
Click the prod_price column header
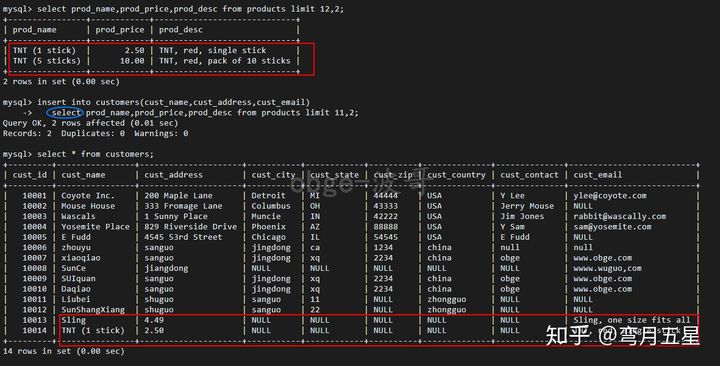pyautogui.click(x=120, y=30)
